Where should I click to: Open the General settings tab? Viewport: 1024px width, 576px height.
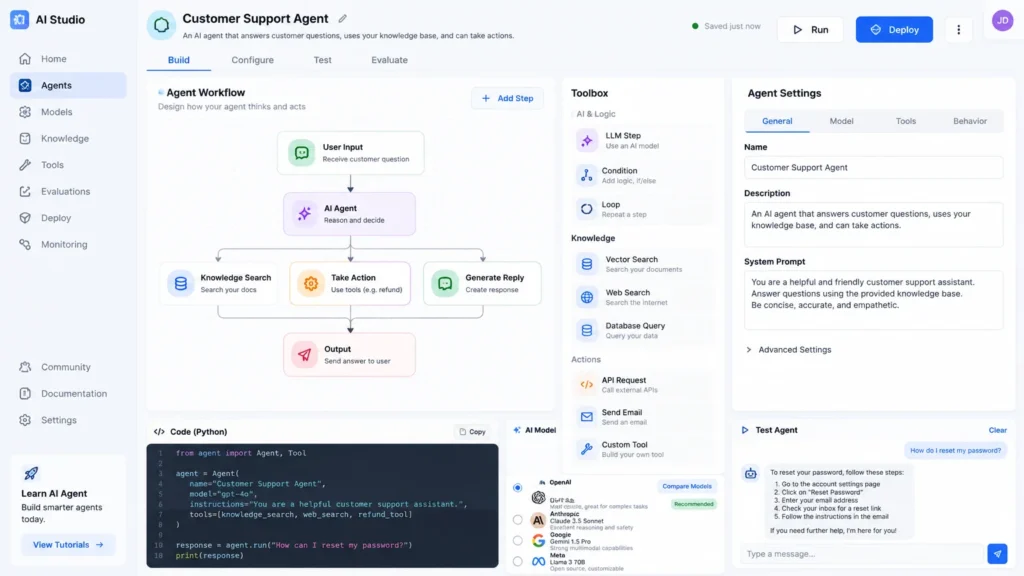[x=777, y=121]
